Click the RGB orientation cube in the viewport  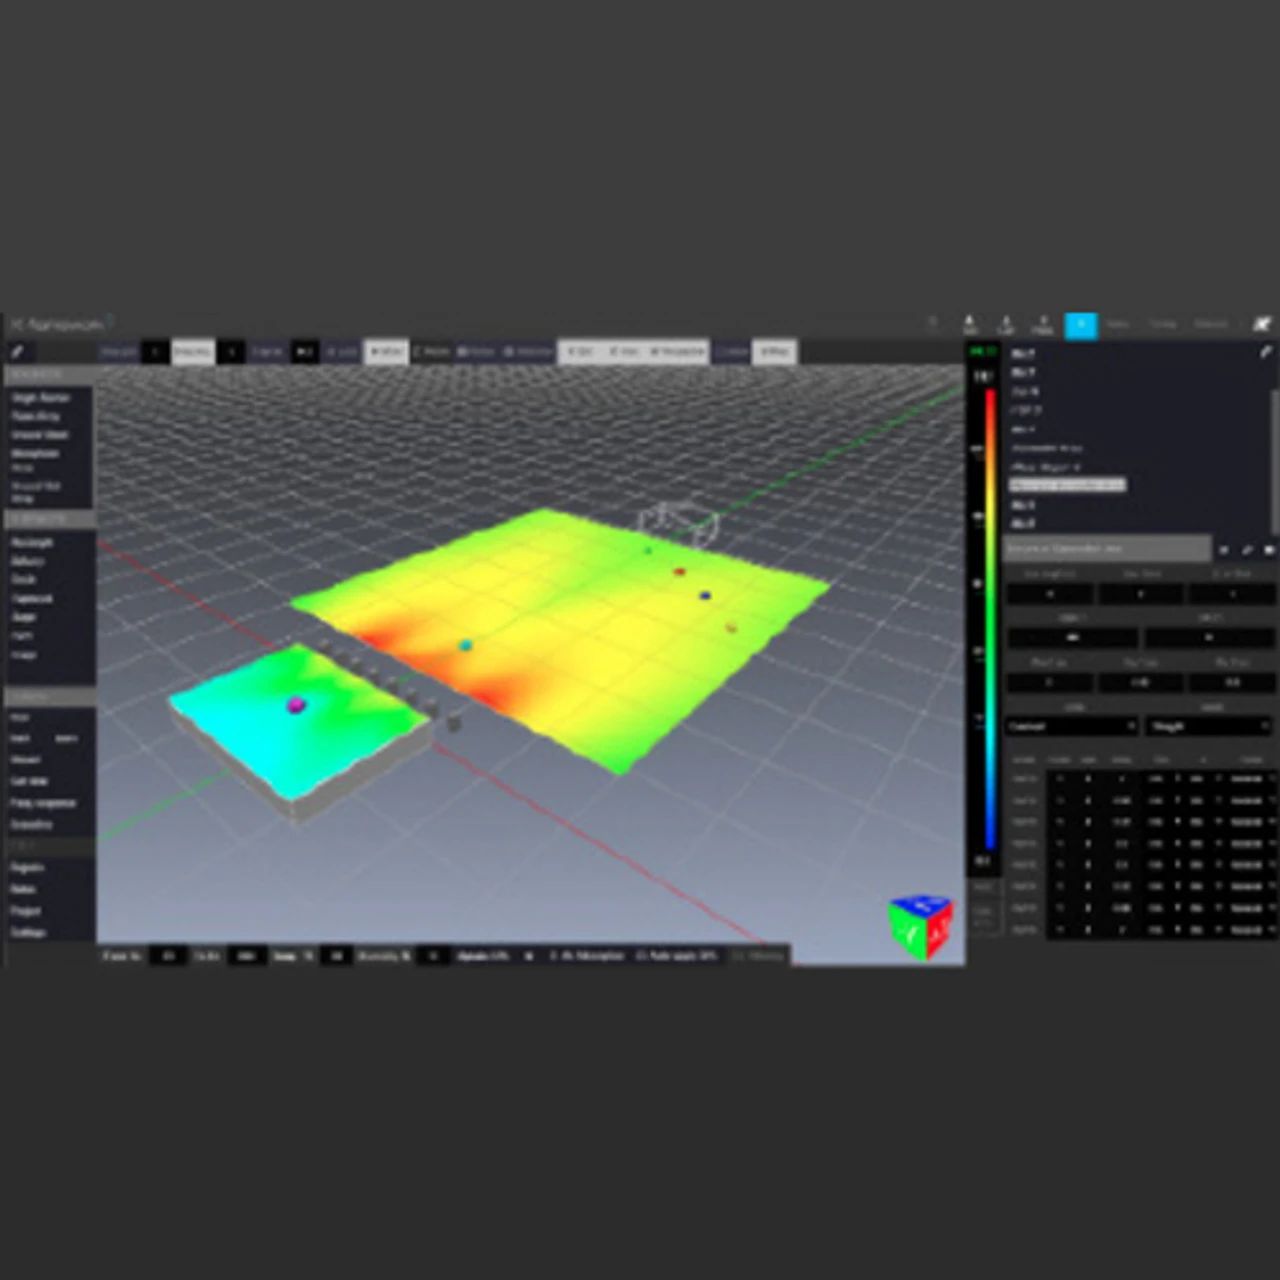coord(920,927)
